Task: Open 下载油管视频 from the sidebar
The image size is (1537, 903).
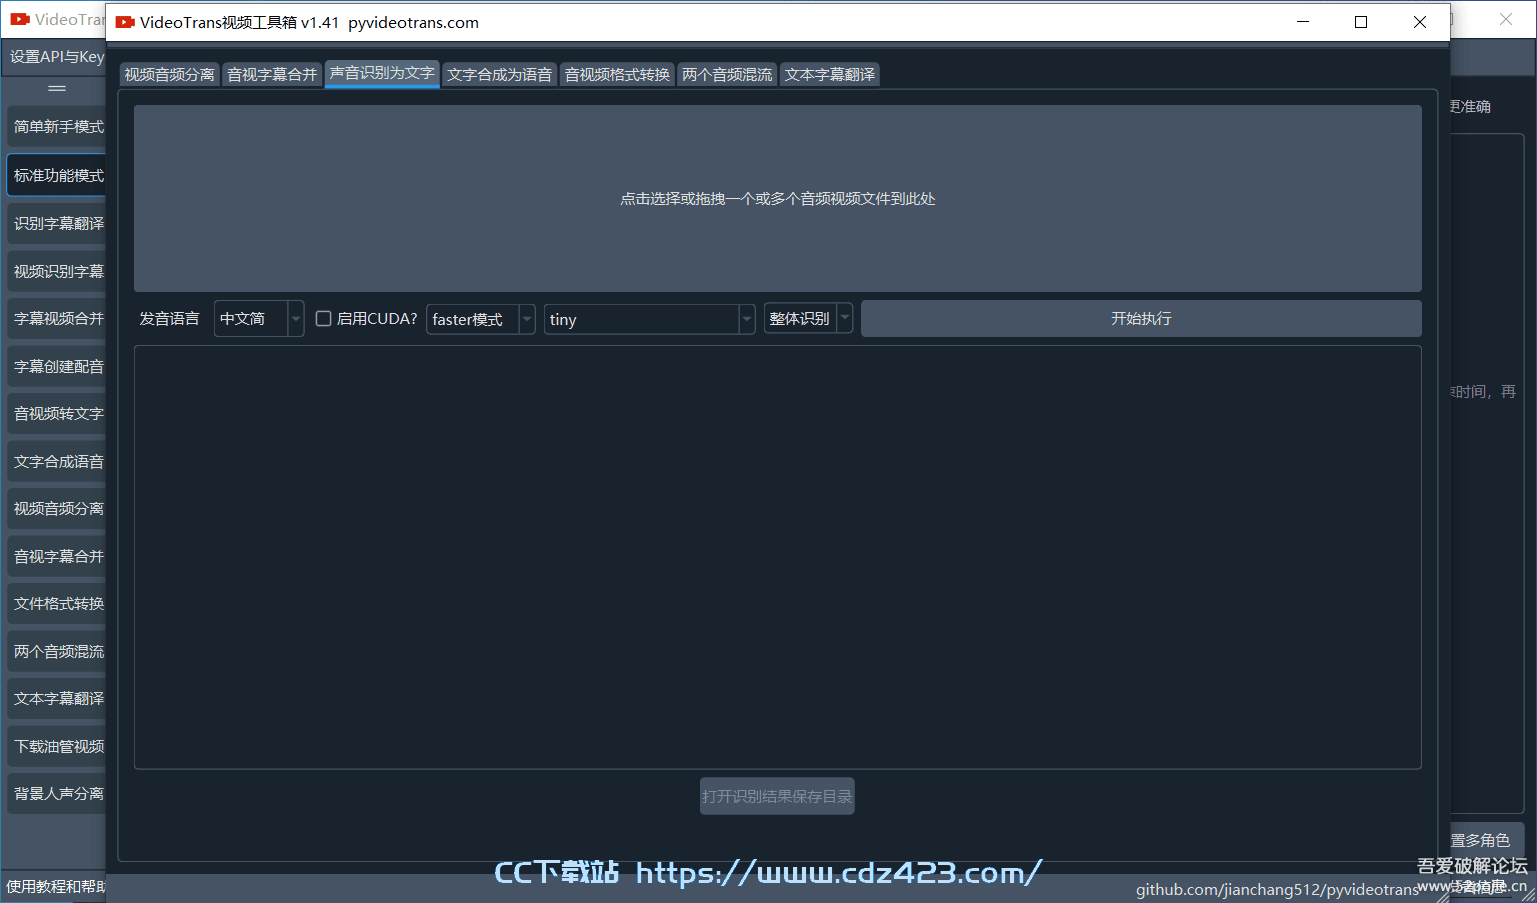Action: click(x=58, y=746)
